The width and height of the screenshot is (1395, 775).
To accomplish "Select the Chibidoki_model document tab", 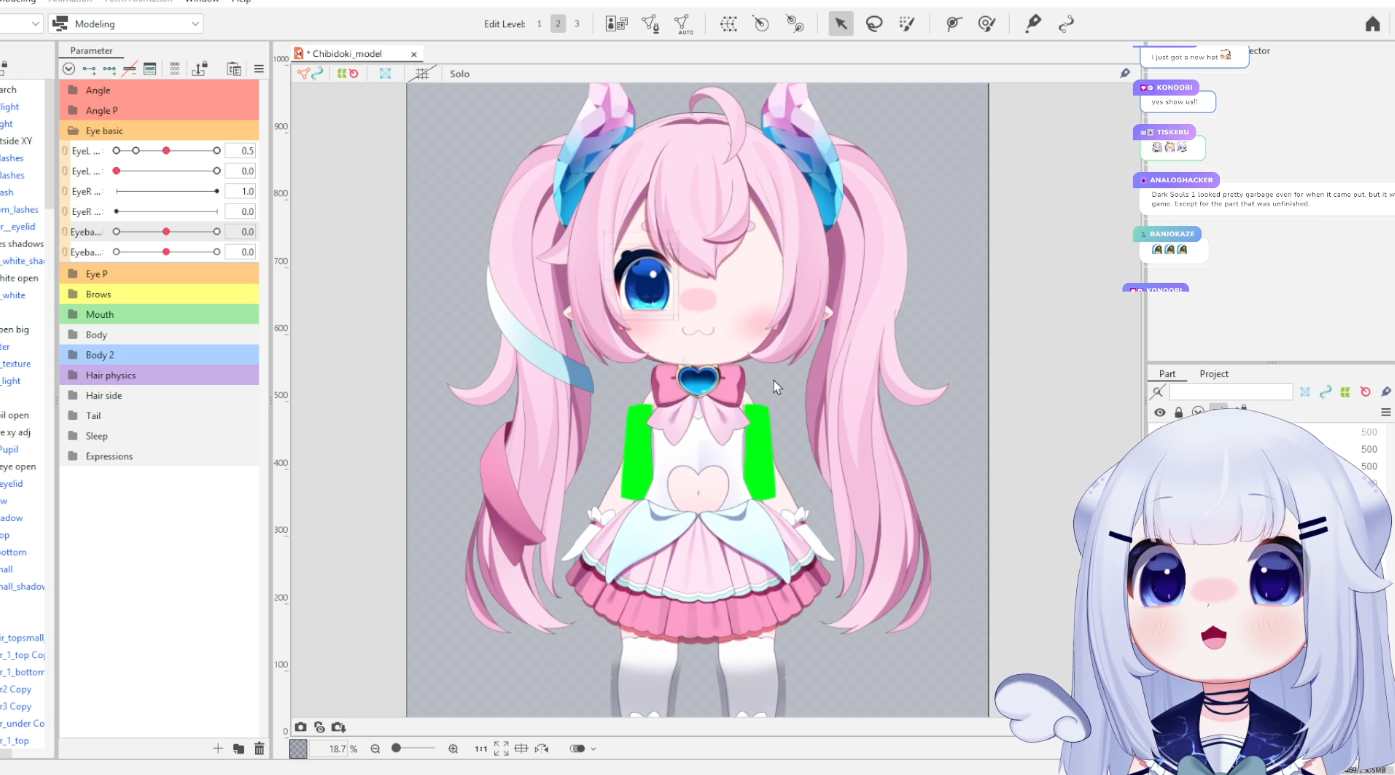I will [355, 54].
